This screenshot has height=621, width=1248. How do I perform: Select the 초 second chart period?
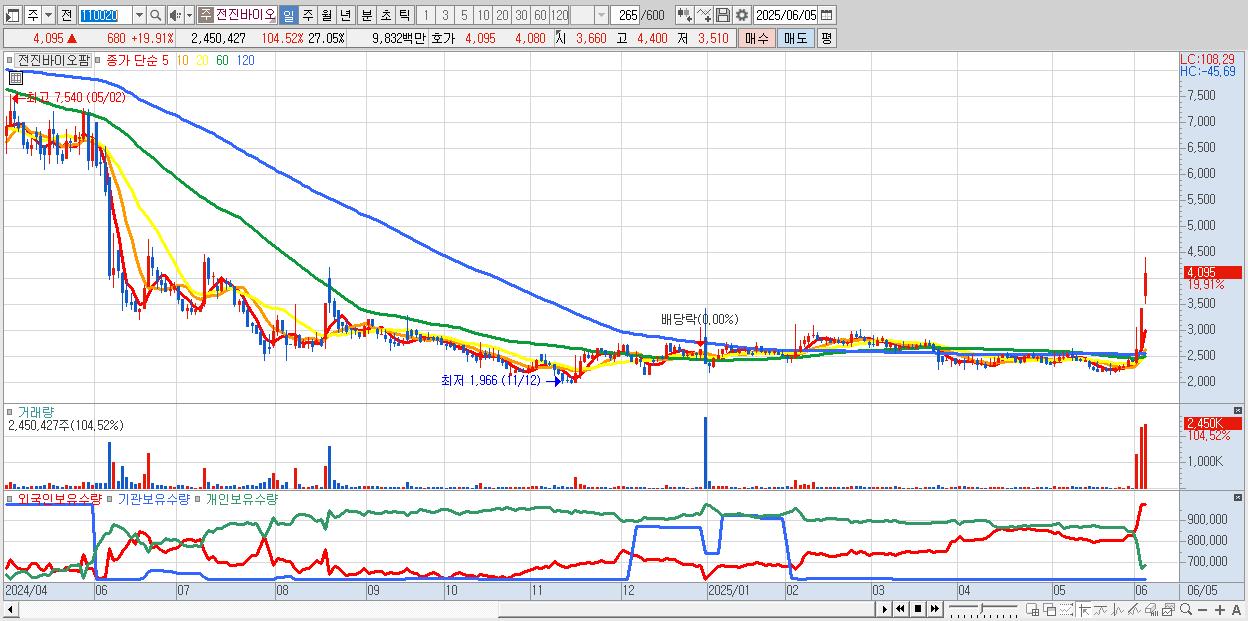coord(384,15)
